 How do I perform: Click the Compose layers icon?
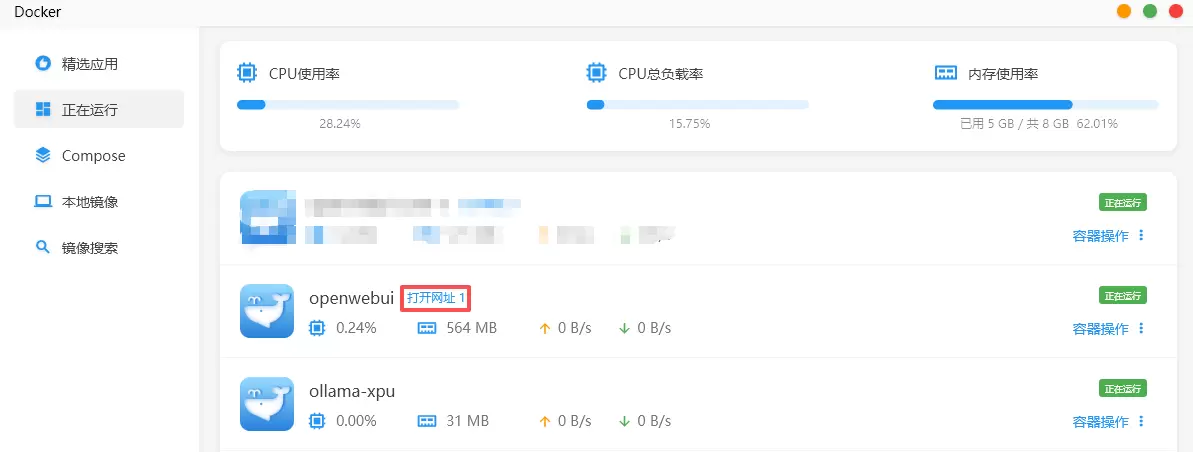point(43,155)
